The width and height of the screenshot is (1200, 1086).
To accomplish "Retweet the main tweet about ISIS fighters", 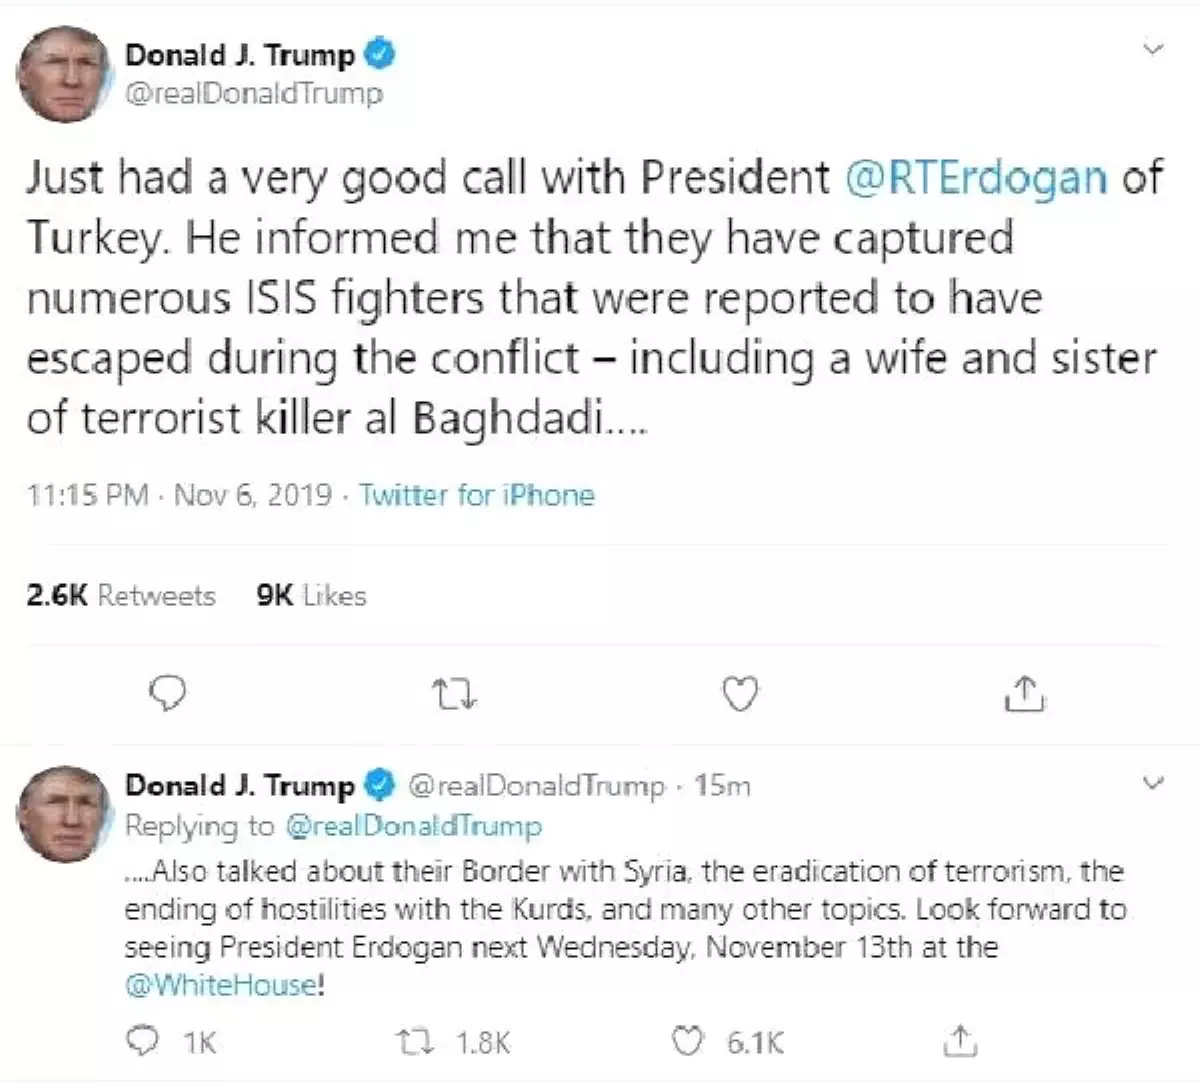I will pos(457,693).
